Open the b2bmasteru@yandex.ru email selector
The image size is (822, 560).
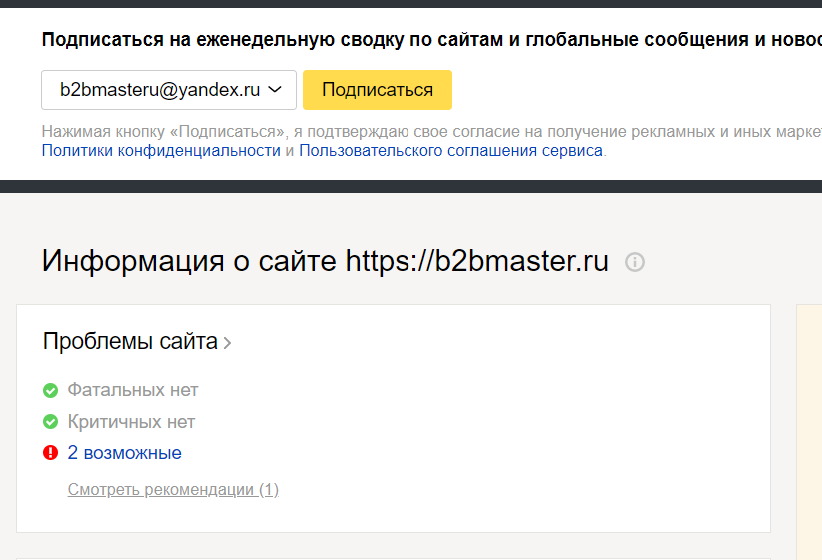[160, 90]
